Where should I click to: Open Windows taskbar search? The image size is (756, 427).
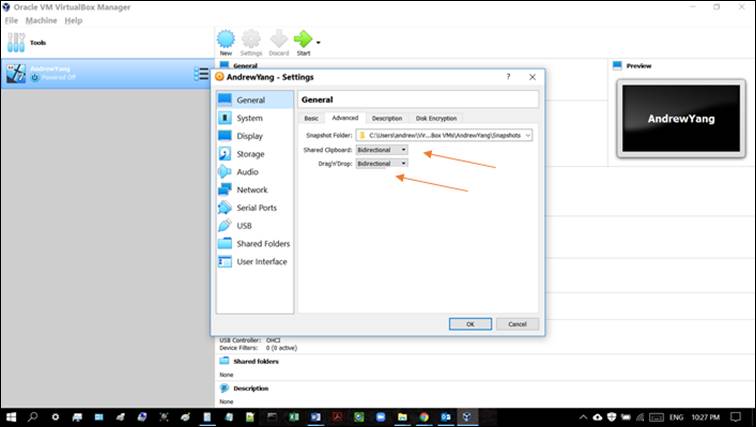click(x=32, y=417)
